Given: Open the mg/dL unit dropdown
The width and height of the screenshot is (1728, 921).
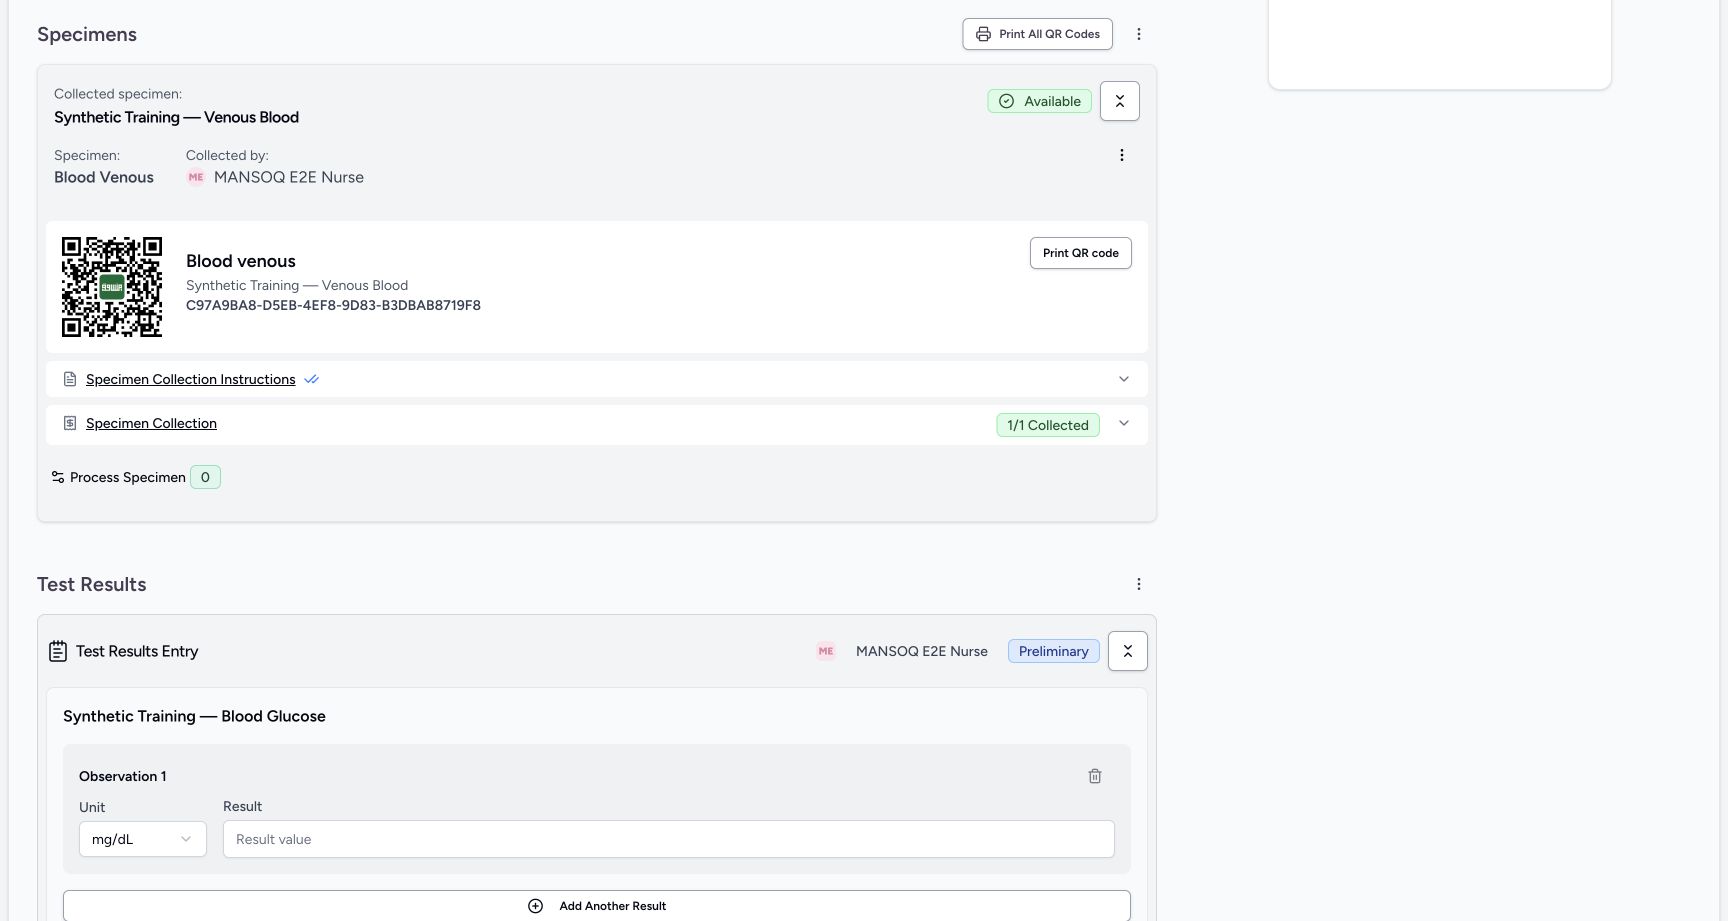Looking at the screenshot, I should pyautogui.click(x=143, y=839).
